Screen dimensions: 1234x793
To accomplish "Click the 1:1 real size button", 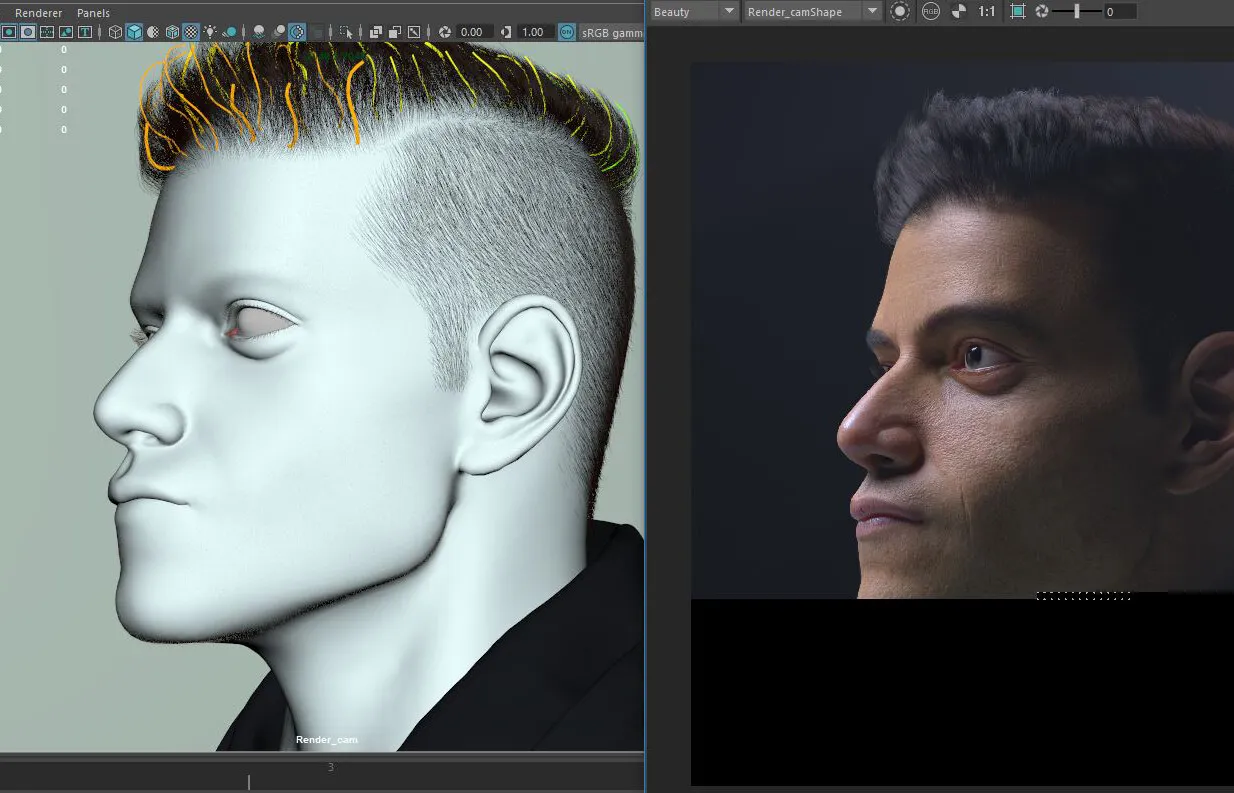I will [987, 12].
